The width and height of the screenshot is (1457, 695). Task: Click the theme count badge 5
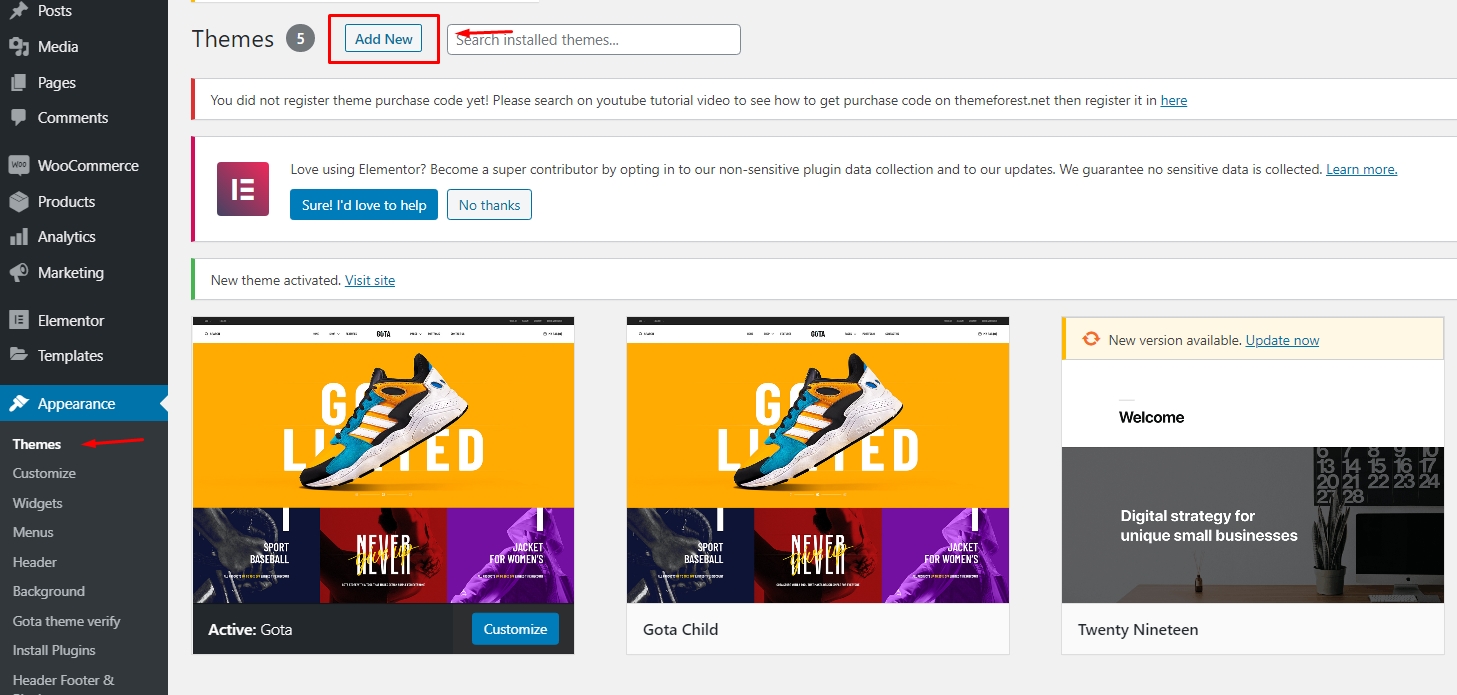click(x=300, y=39)
